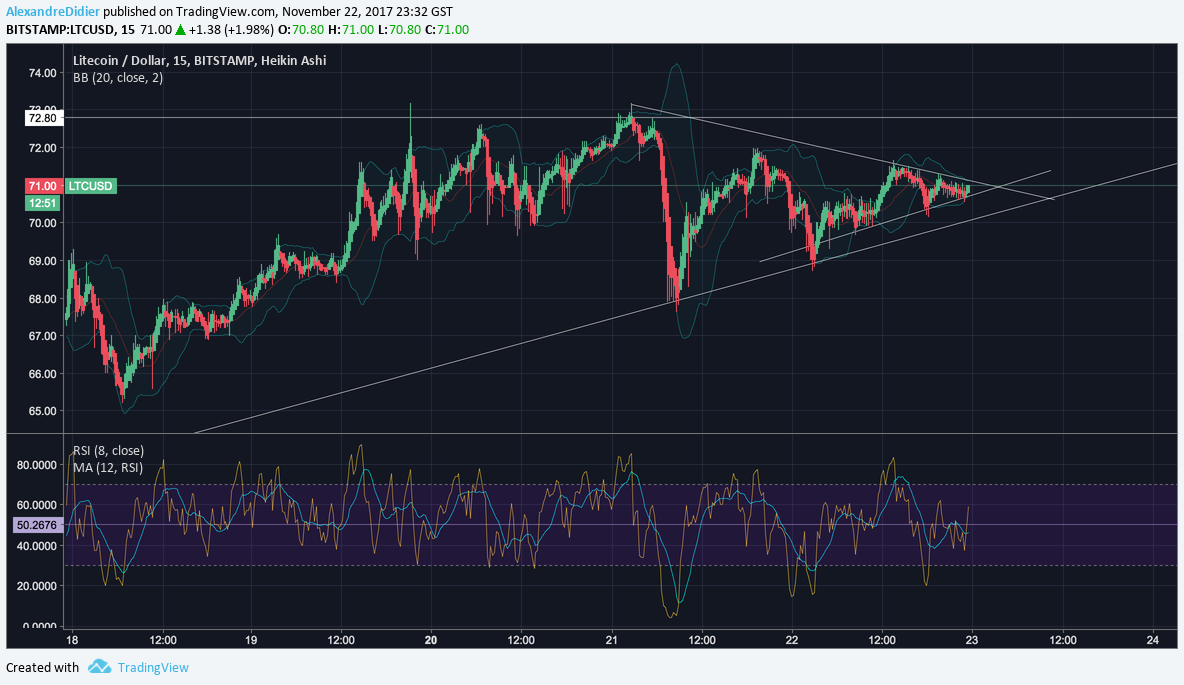Click 69.00 on the price axis
The image size is (1184, 685).
[x=42, y=261]
